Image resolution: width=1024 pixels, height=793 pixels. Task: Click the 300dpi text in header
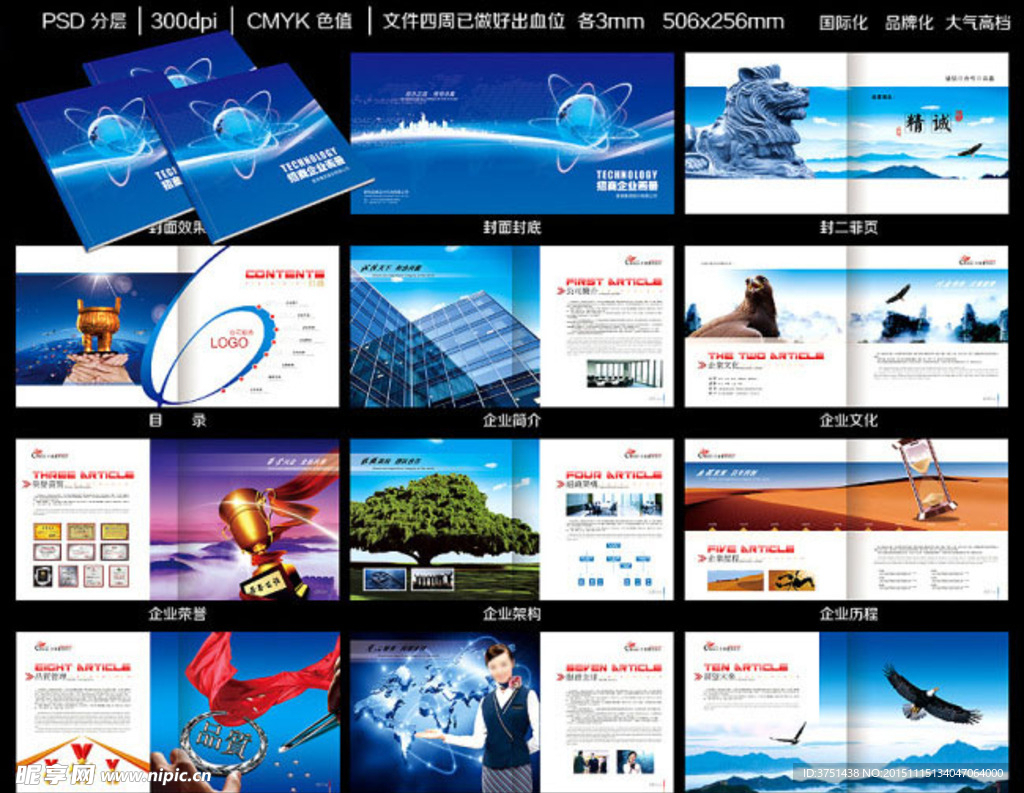pyautogui.click(x=184, y=21)
